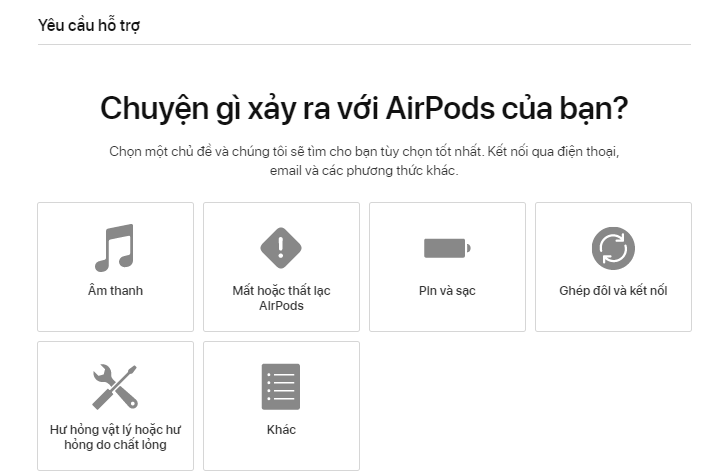The image size is (710, 472).
Task: Click the battery icon for Pin và sạc
Action: 447,248
